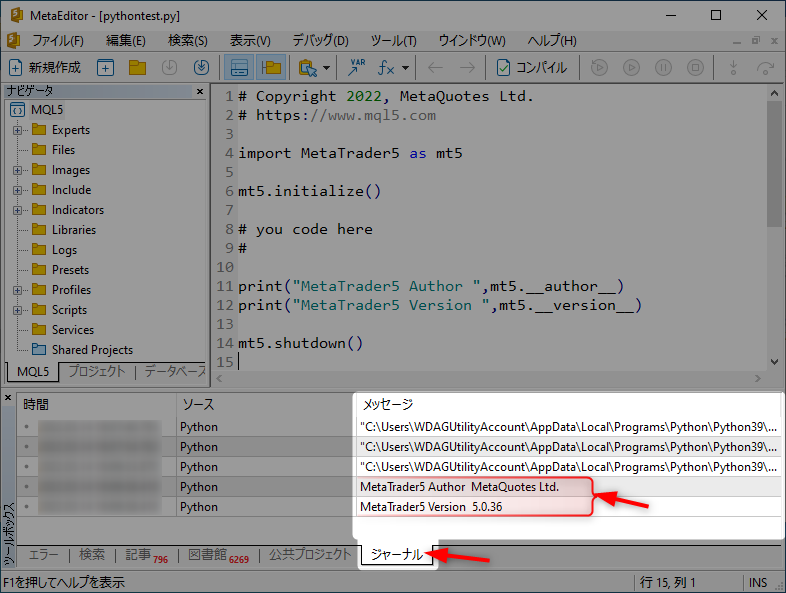Open the エラー toolbox tab

coord(43,555)
